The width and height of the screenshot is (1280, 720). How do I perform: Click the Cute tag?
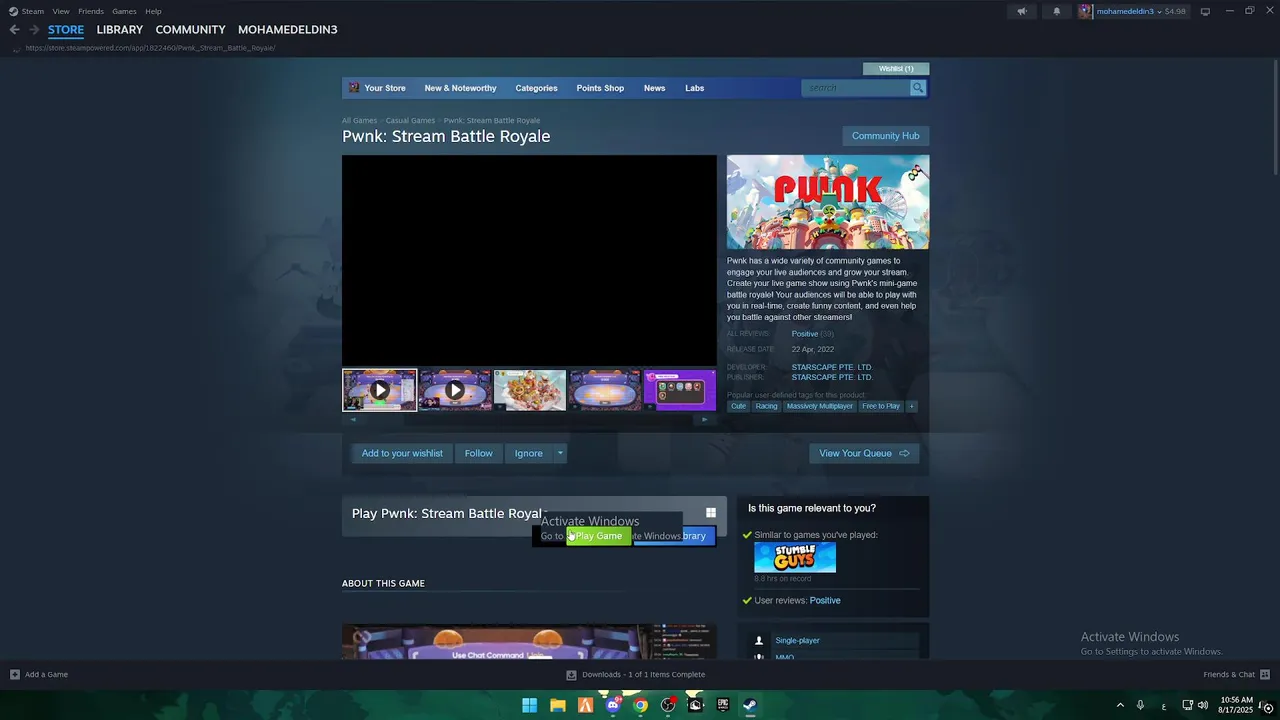[738, 406]
